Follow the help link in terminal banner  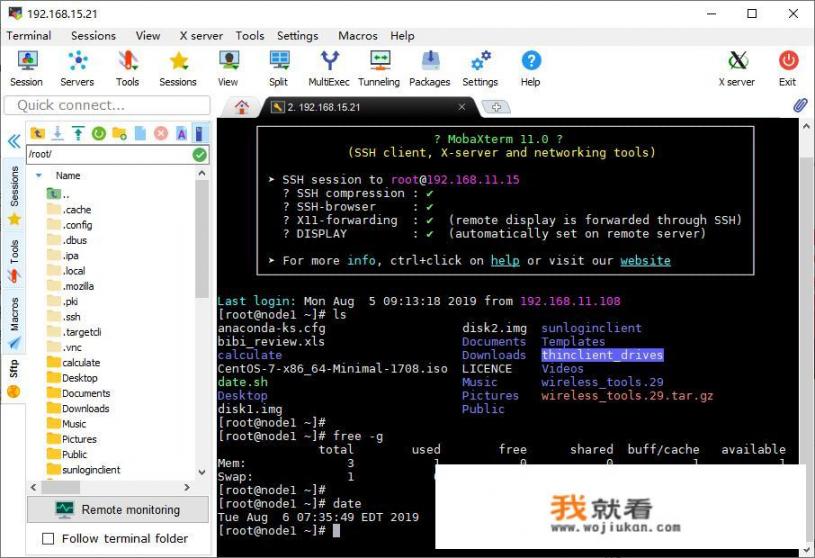[505, 260]
